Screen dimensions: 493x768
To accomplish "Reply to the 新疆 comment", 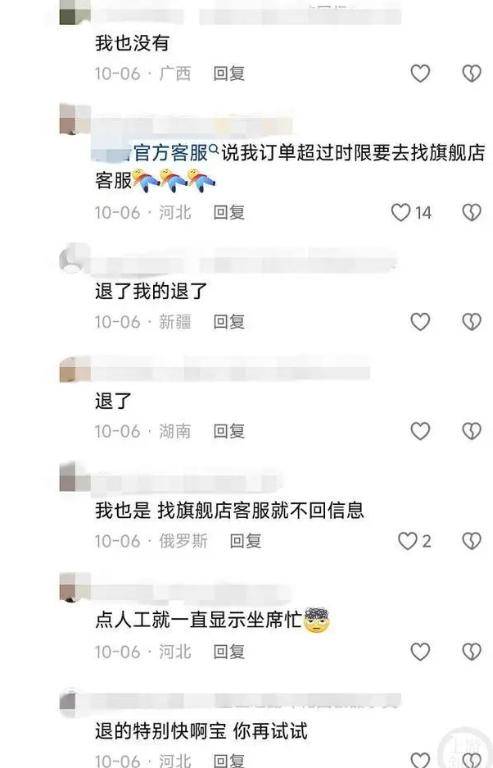I will (229, 322).
